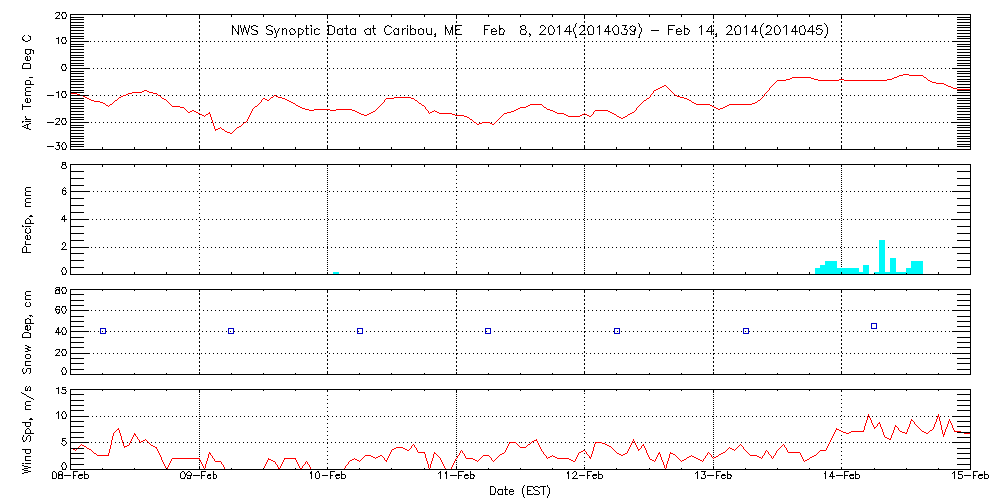
Task: Select the "09-Feb" date label
Action: (x=199, y=477)
